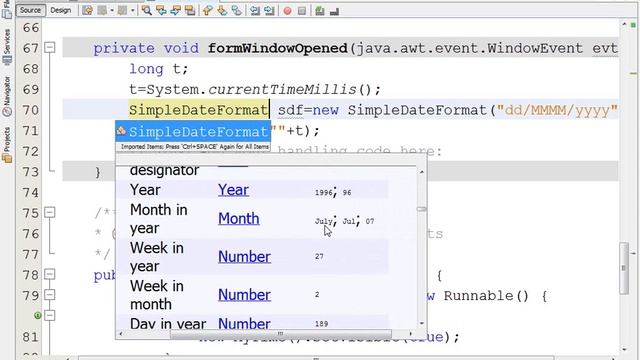Click formWindowOpened method name
This screenshot has height=360, width=640.
pyautogui.click(x=278, y=48)
